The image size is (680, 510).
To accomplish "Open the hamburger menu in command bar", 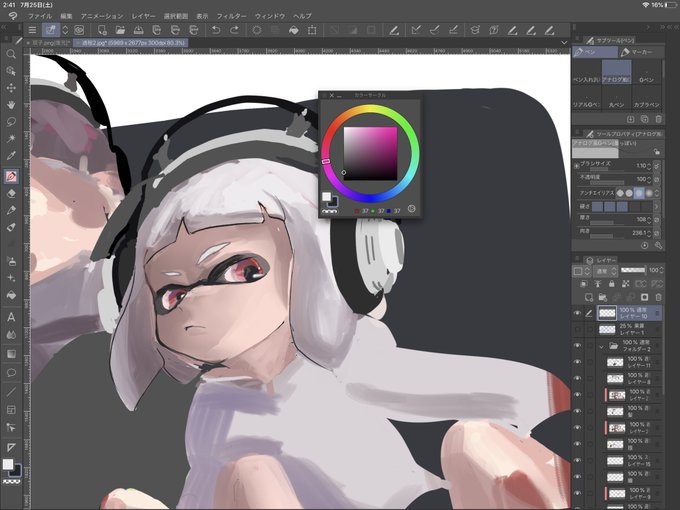I will (x=32, y=30).
